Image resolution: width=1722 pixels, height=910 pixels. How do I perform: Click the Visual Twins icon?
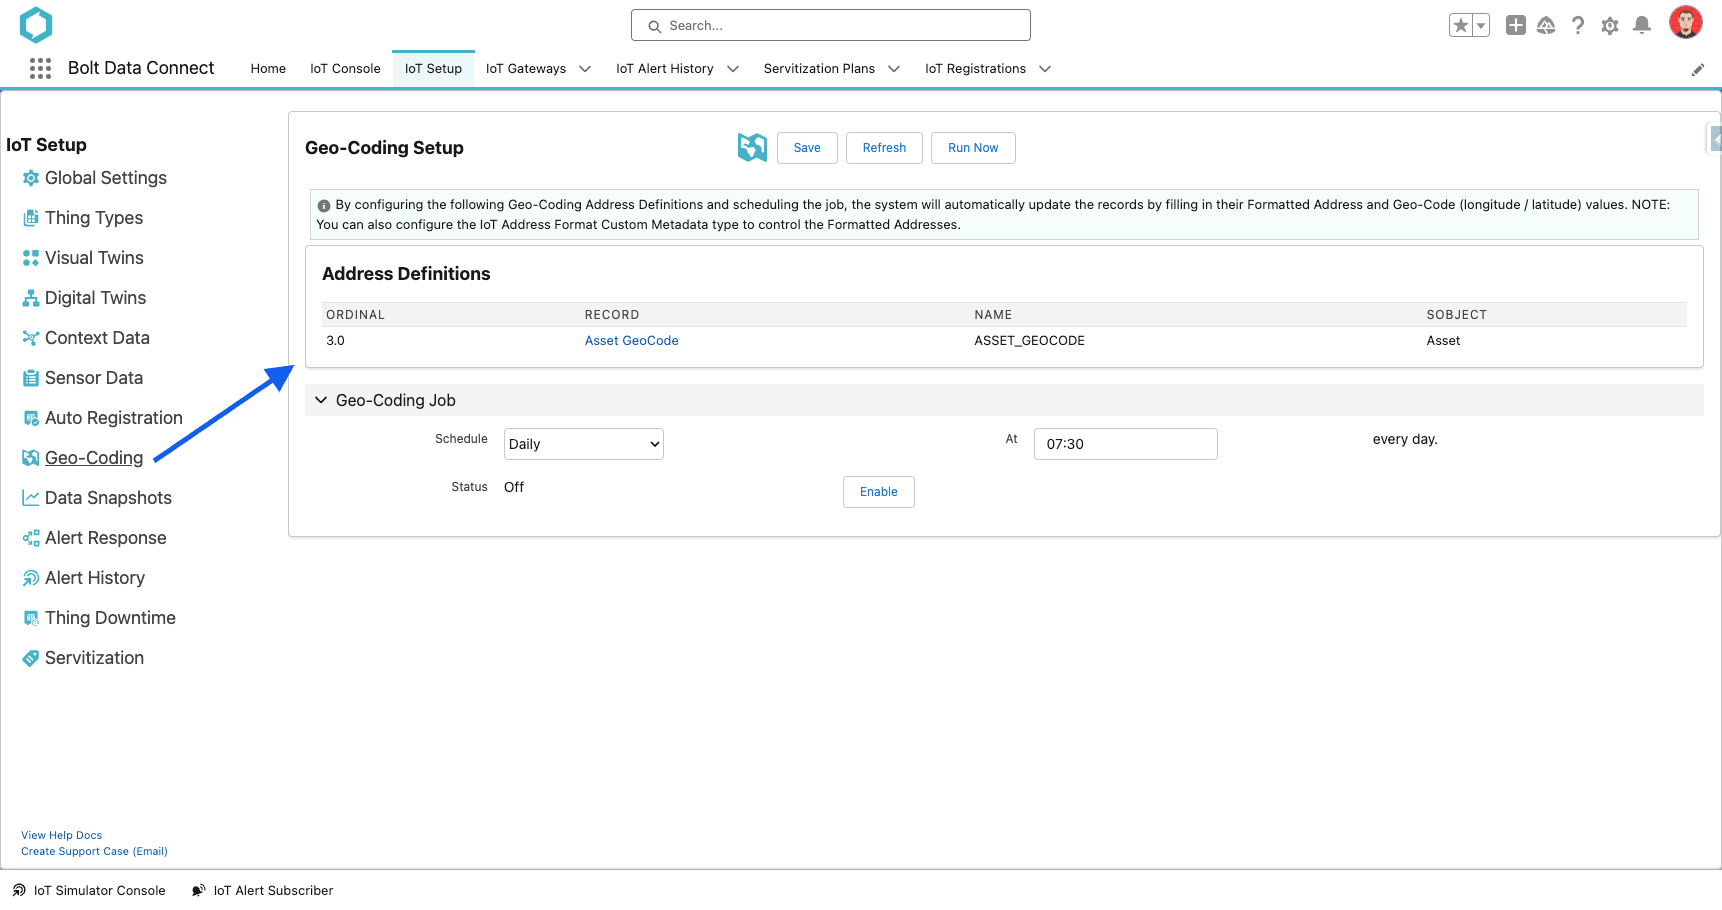pos(31,258)
